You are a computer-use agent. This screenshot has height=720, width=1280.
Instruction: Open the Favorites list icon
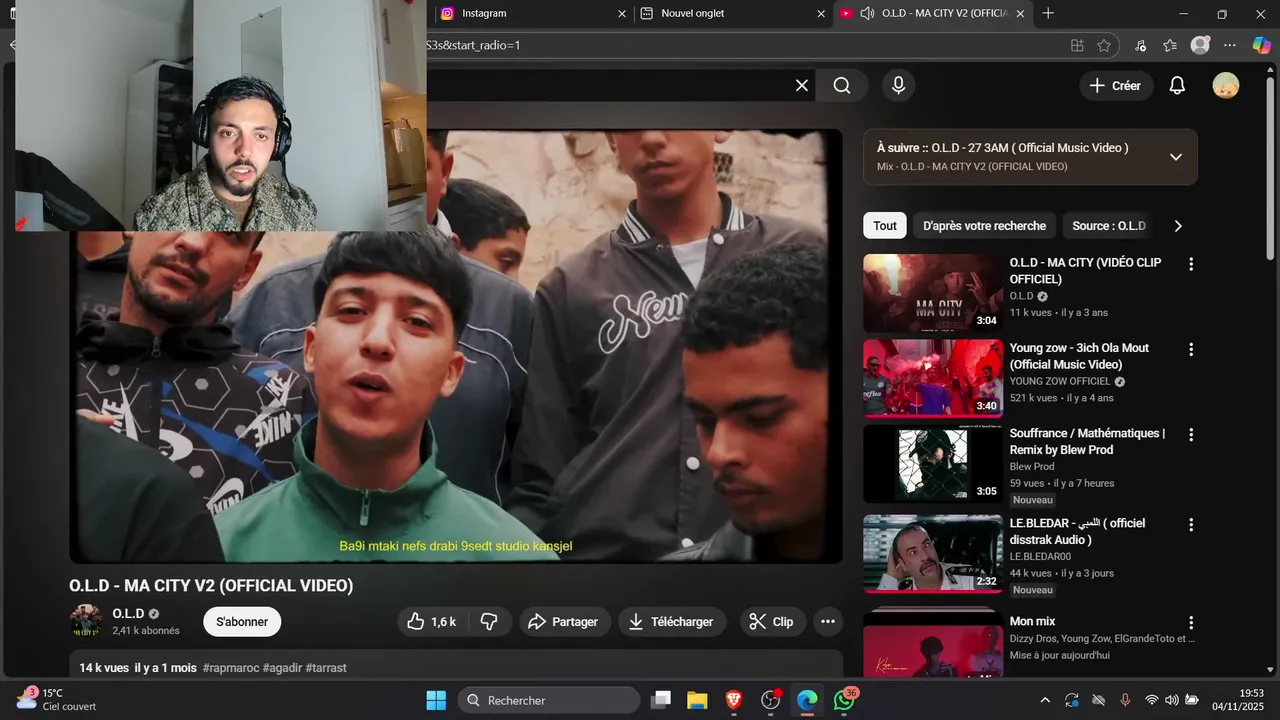click(1170, 45)
